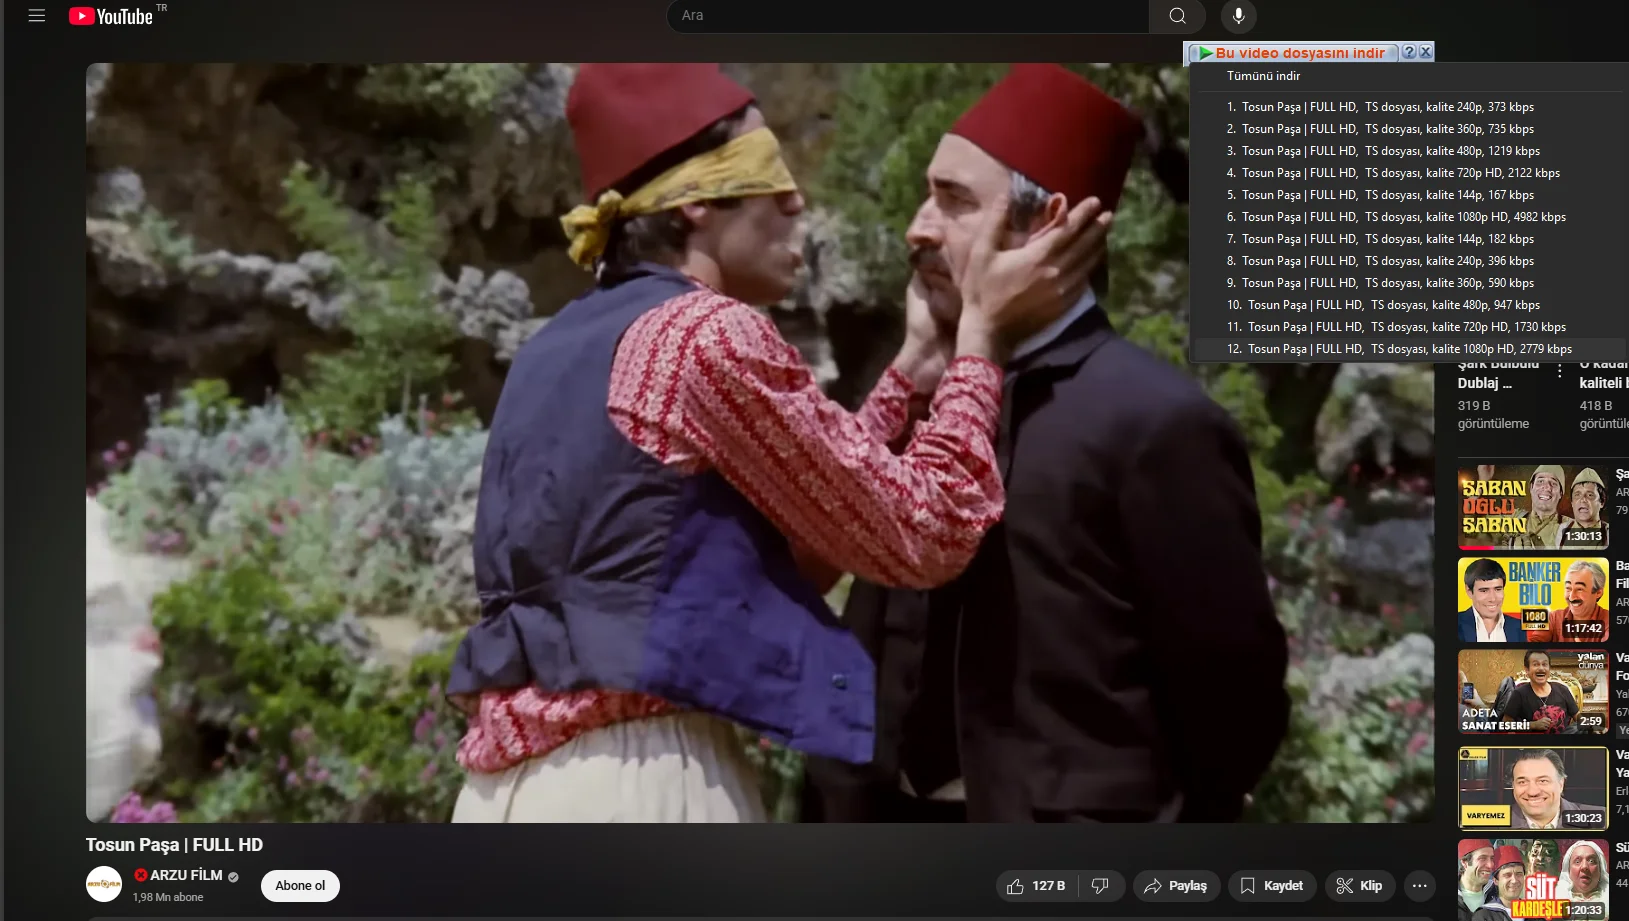Viewport: 1629px width, 921px height.
Task: Like the video (127 B)
Action: (1036, 886)
